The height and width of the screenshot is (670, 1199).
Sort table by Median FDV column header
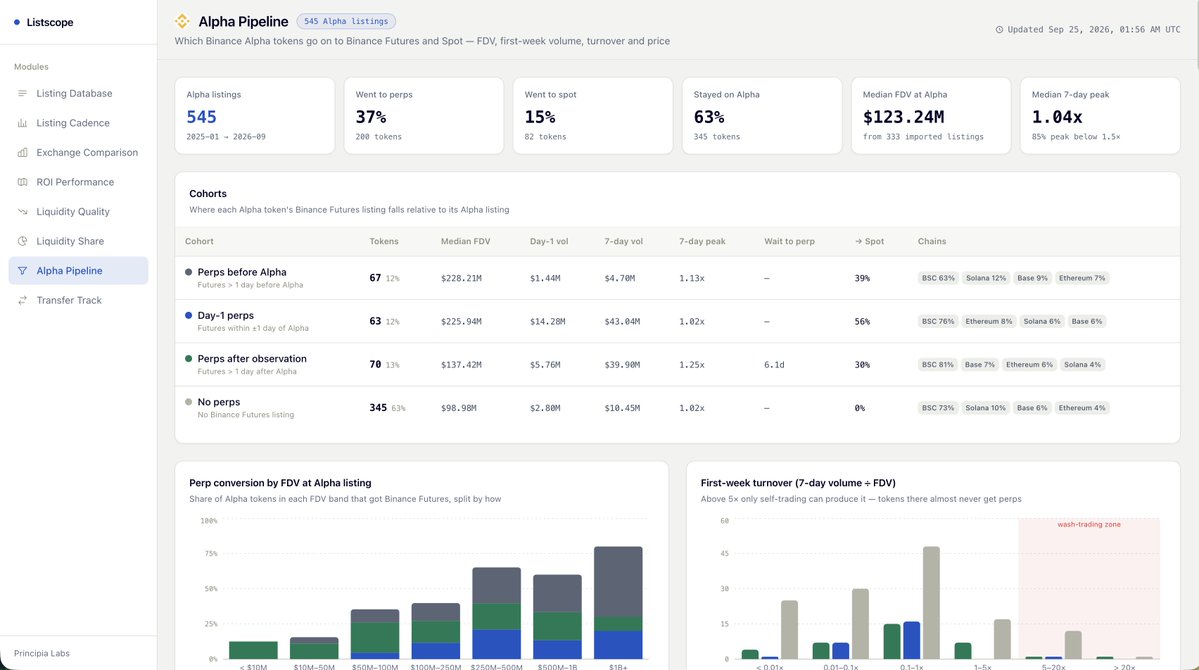(465, 241)
